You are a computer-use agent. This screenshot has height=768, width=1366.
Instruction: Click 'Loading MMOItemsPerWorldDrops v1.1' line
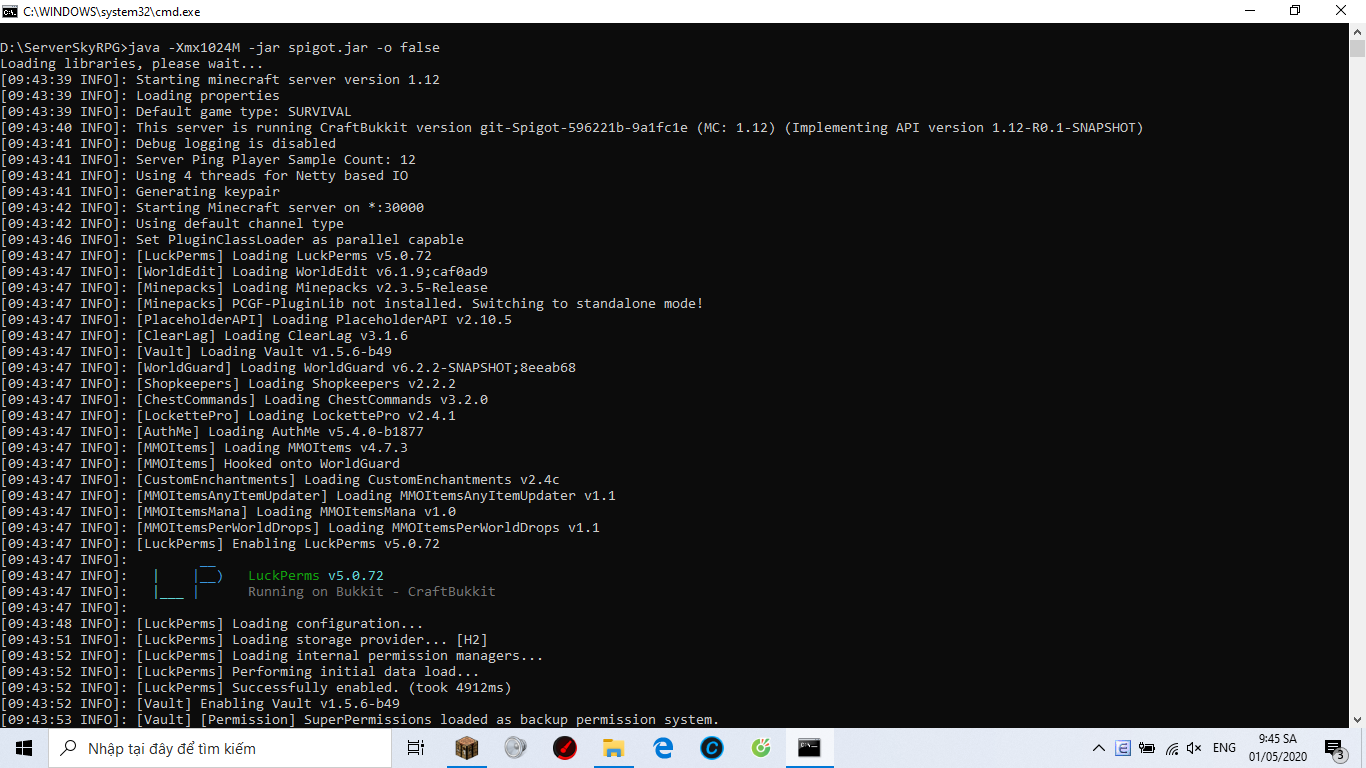pyautogui.click(x=300, y=528)
